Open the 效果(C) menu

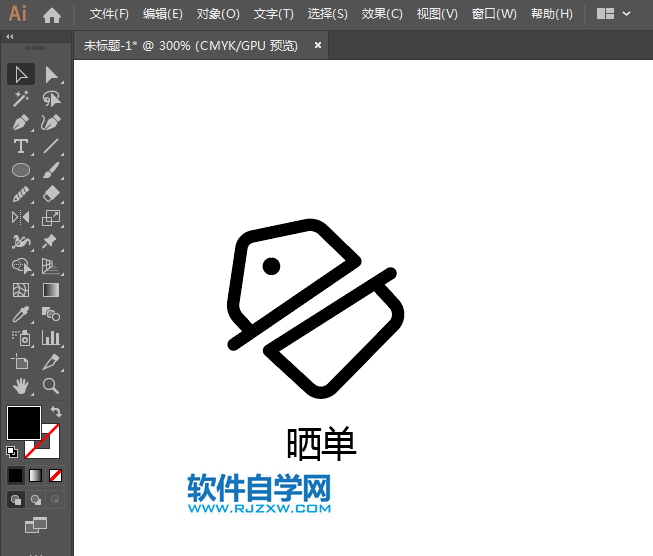pyautogui.click(x=382, y=14)
